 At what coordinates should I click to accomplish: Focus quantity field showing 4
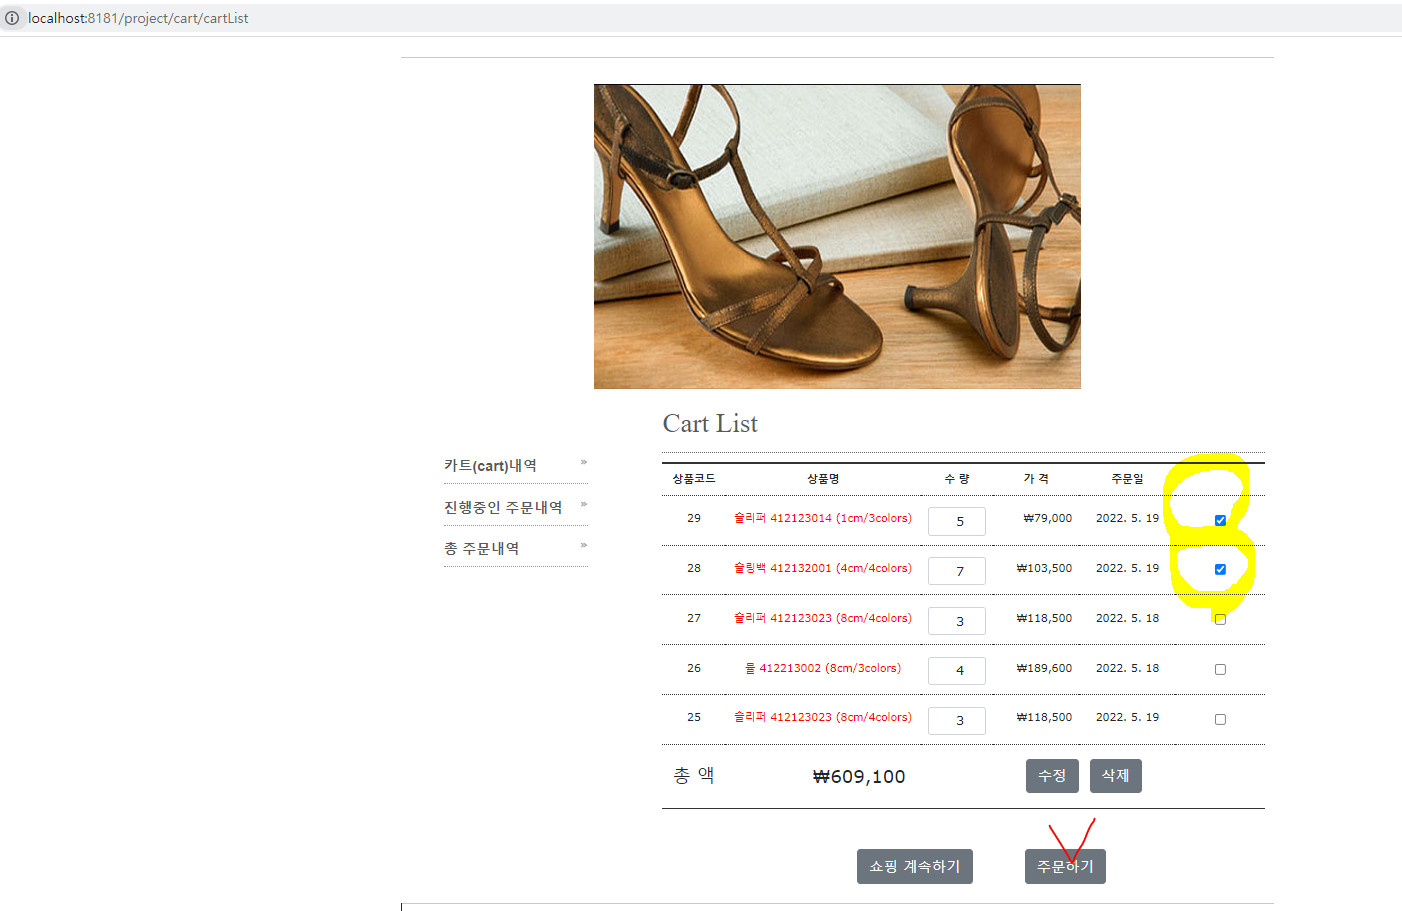coord(957,670)
